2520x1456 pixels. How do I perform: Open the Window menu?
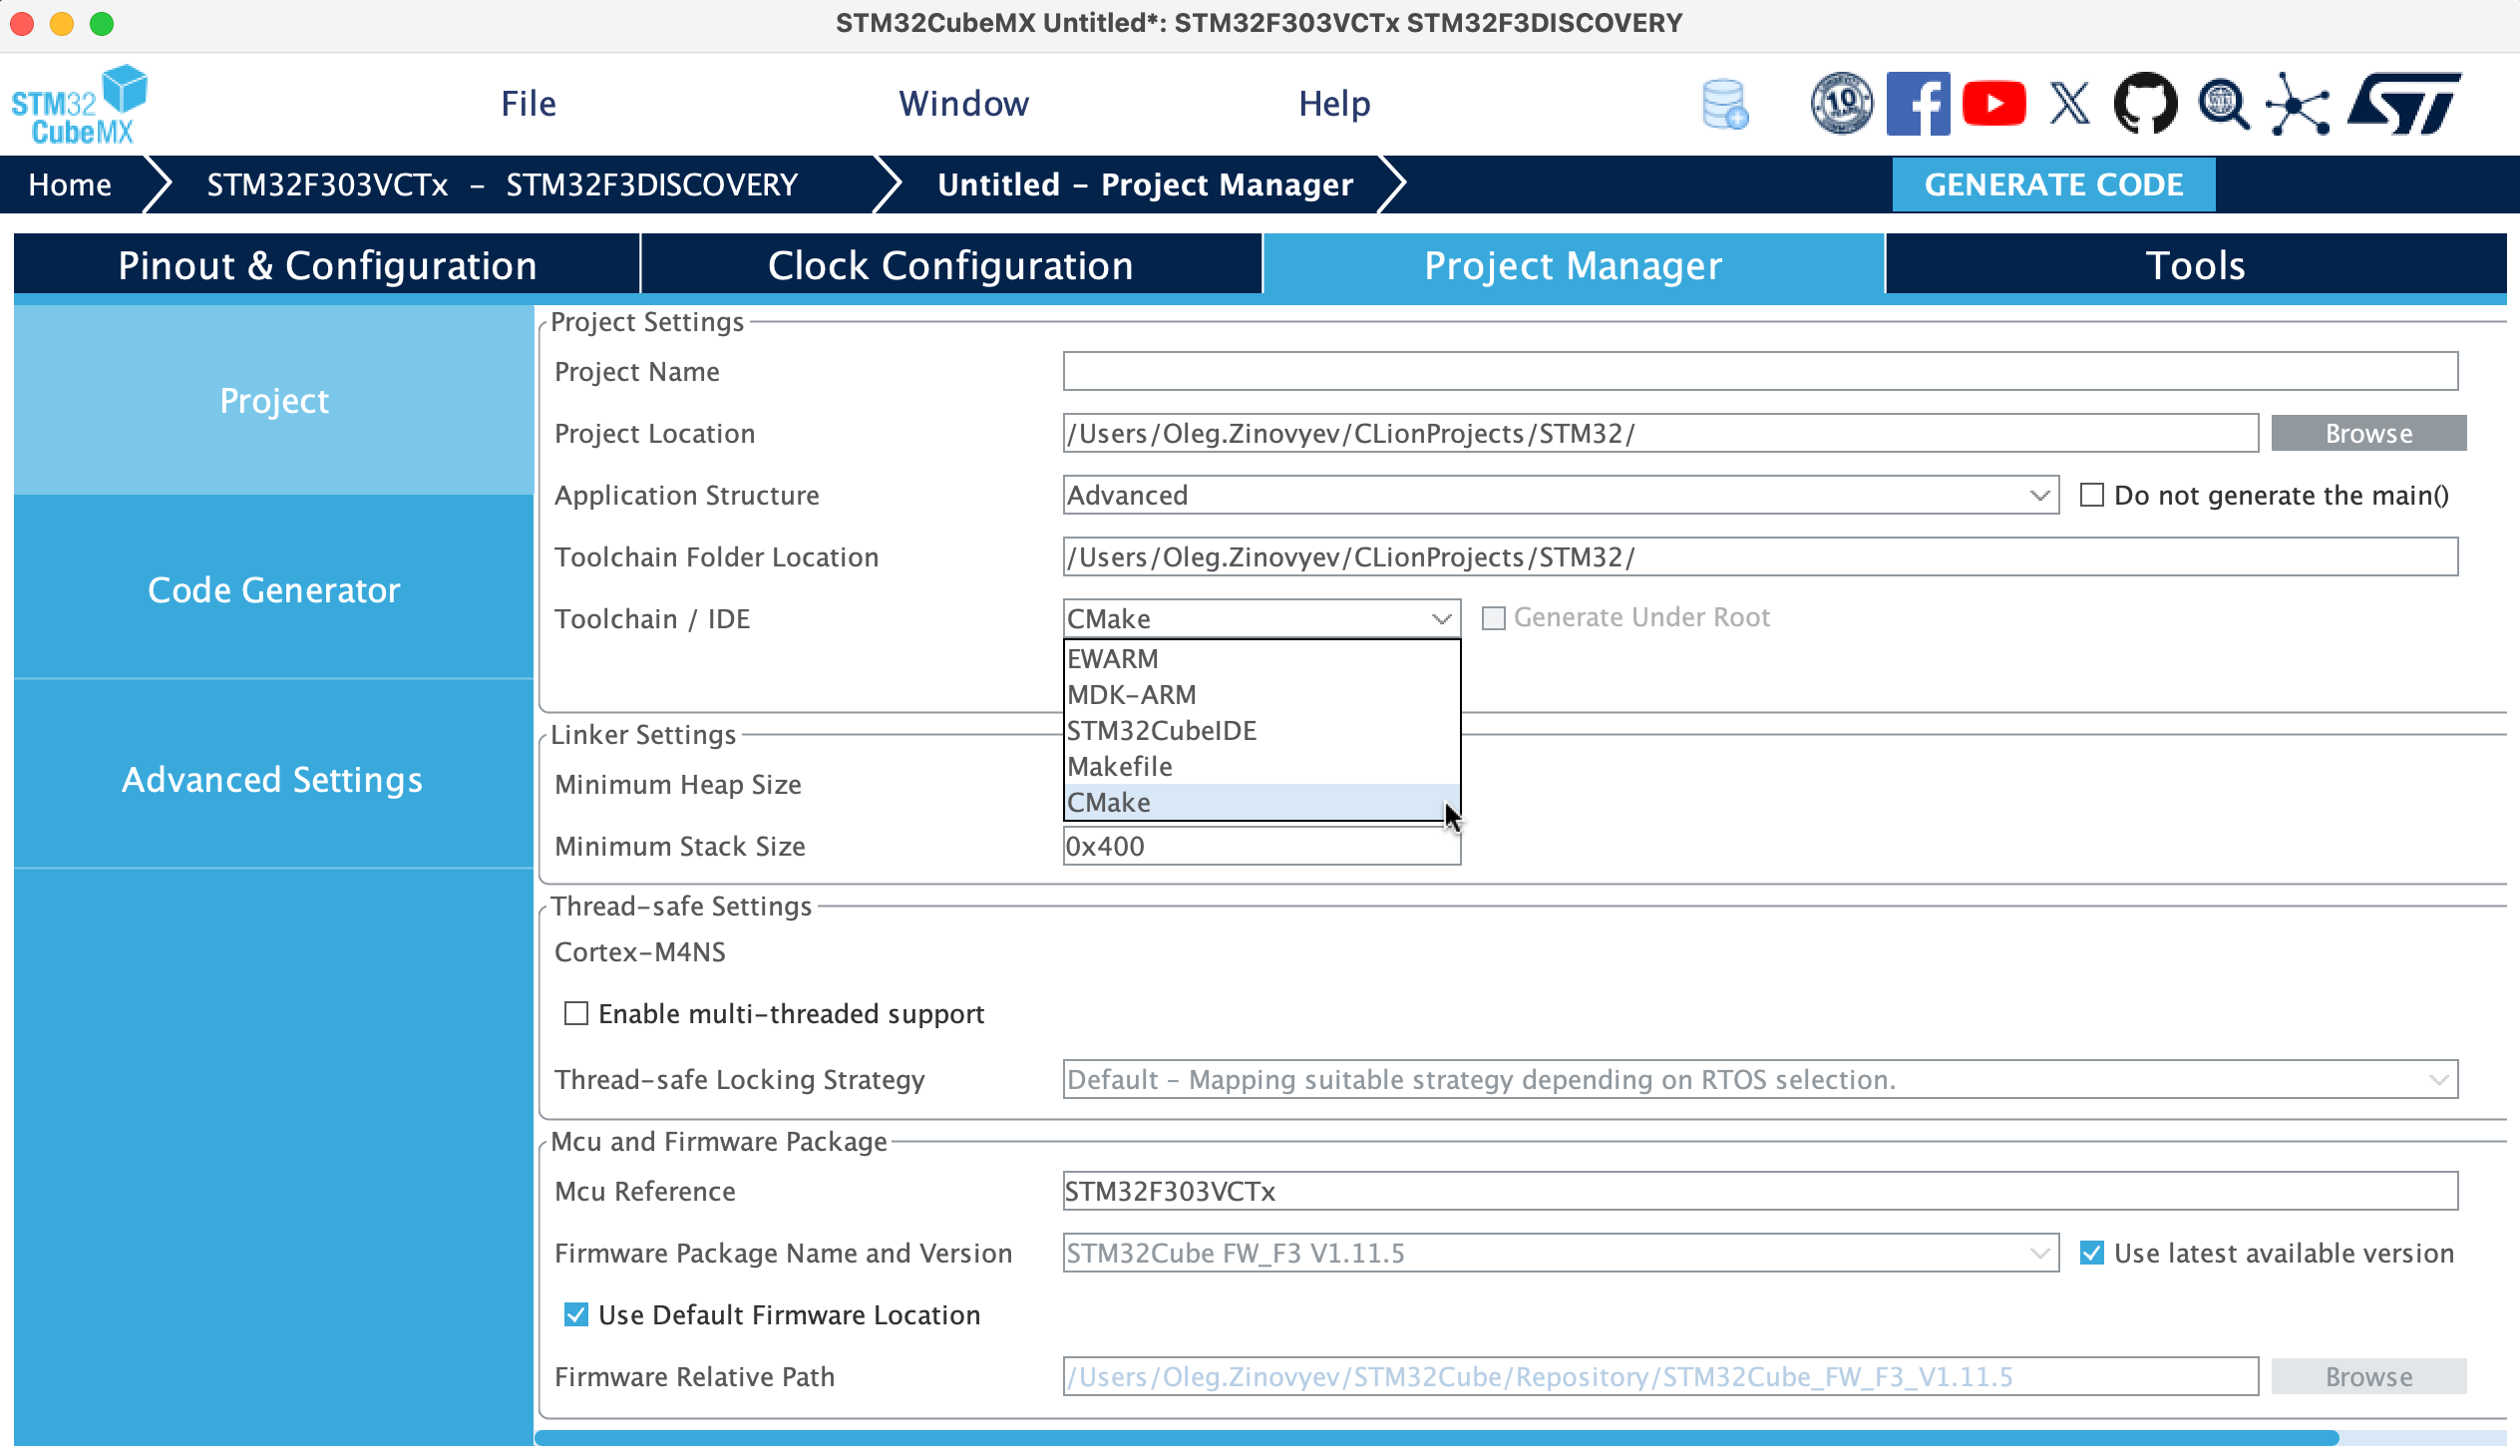963,102
